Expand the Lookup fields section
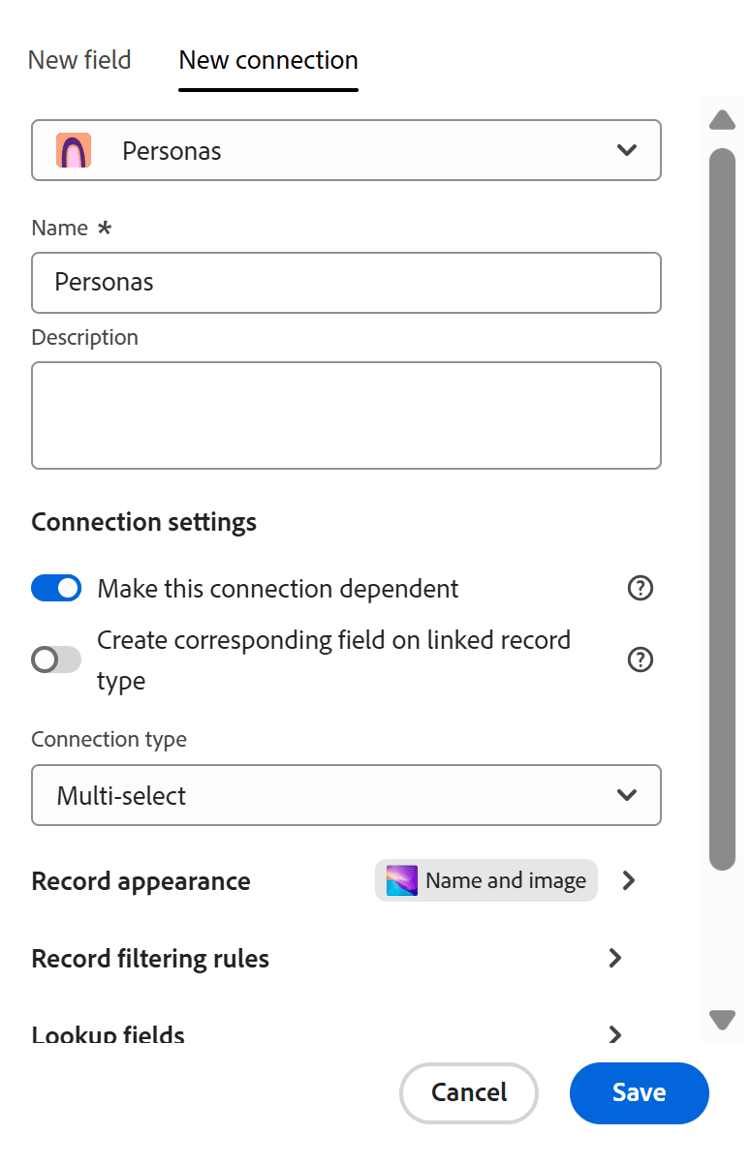750x1166 pixels. (x=327, y=1034)
